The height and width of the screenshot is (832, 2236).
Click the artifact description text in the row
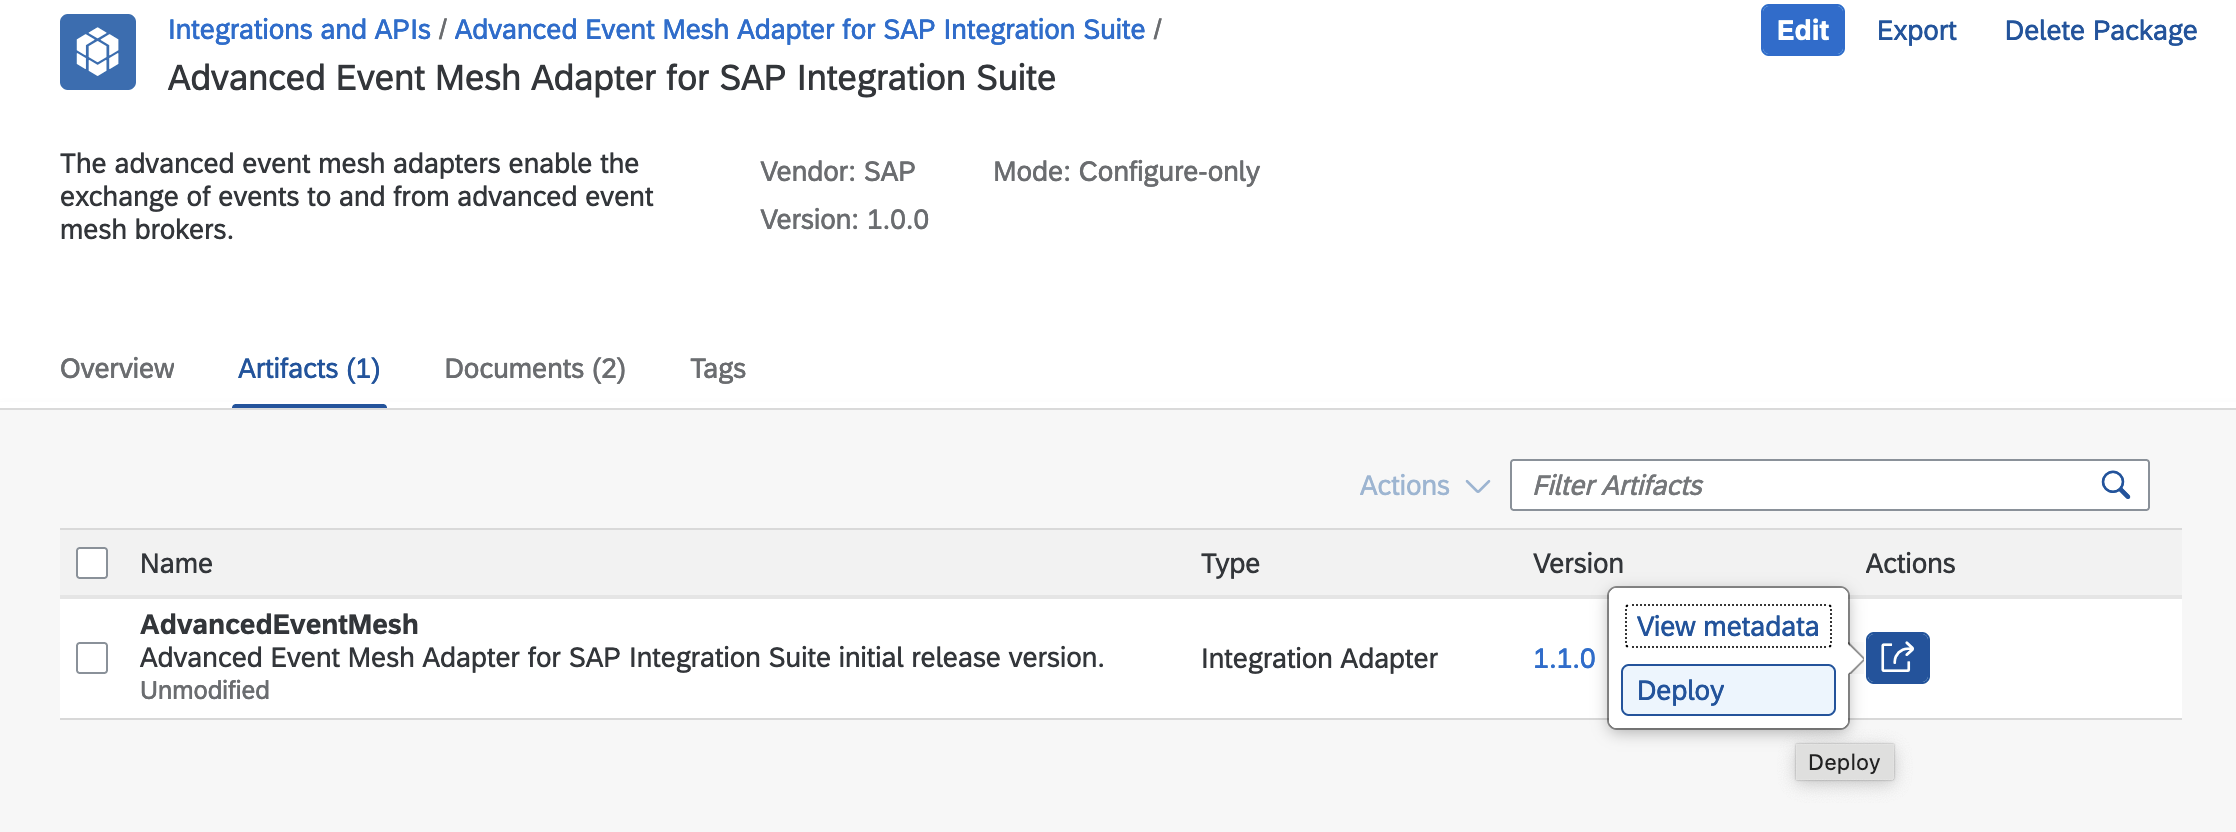tap(622, 657)
